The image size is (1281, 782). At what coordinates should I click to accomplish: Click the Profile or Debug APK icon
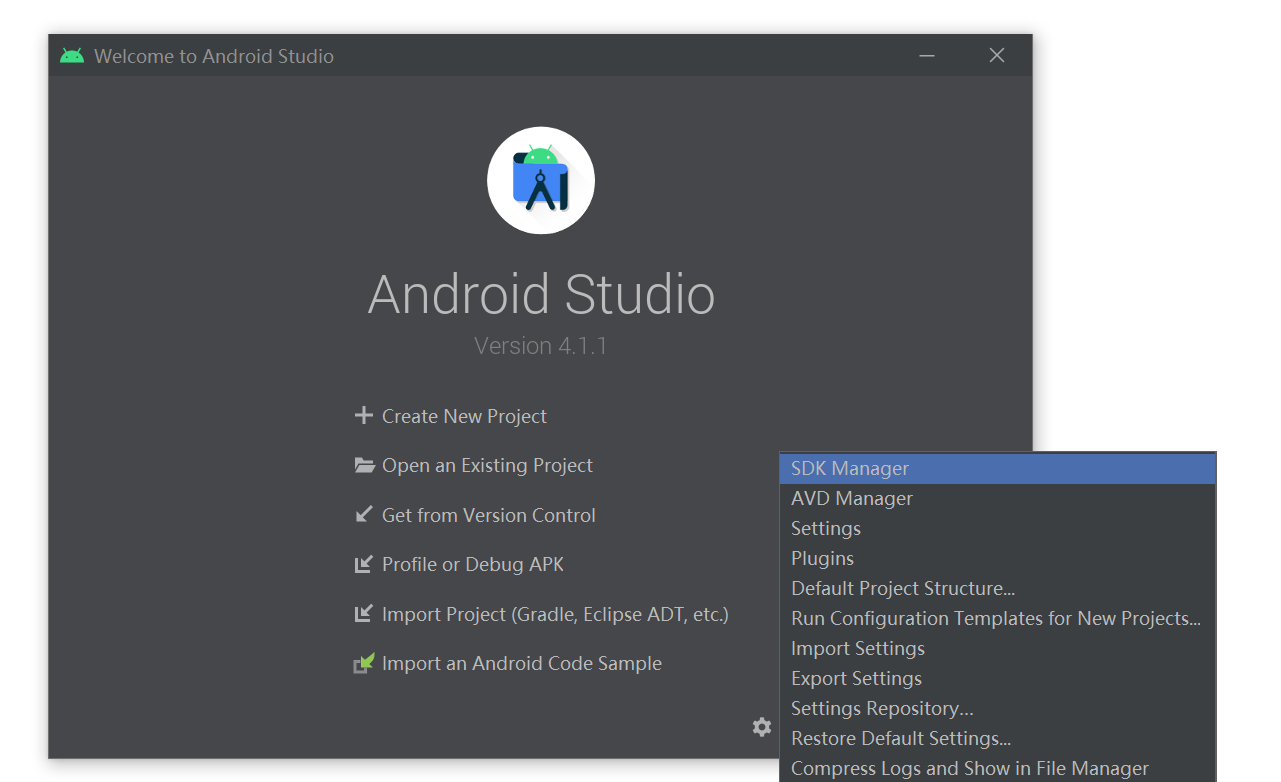coord(364,563)
